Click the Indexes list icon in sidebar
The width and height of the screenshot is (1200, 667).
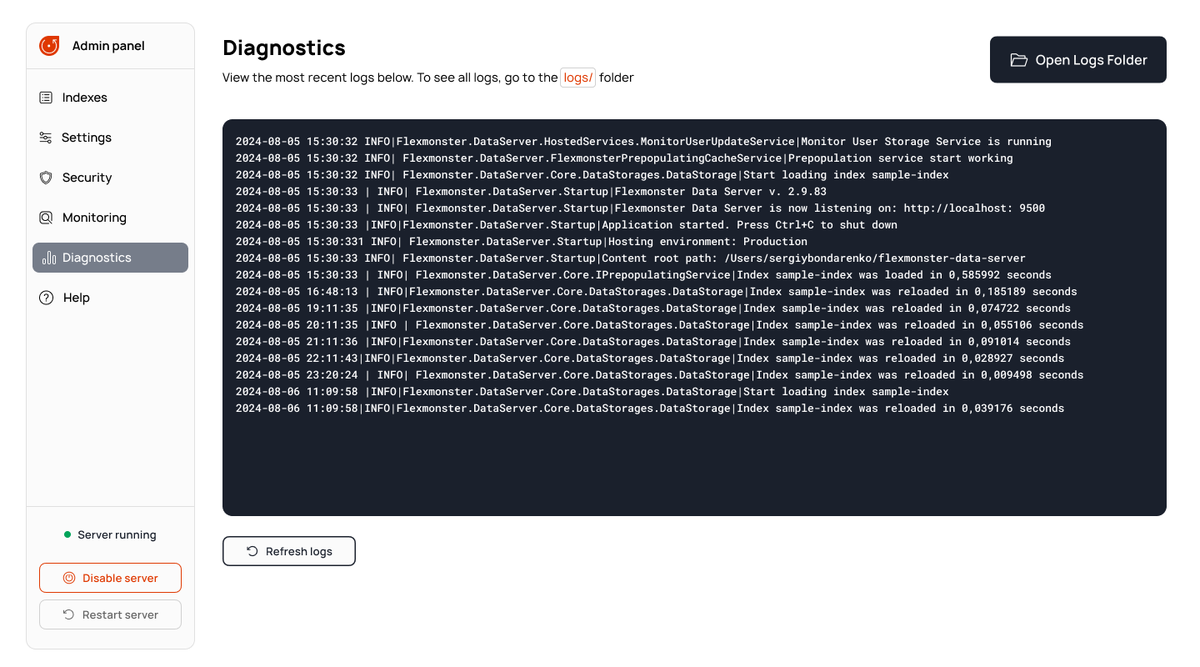(46, 98)
